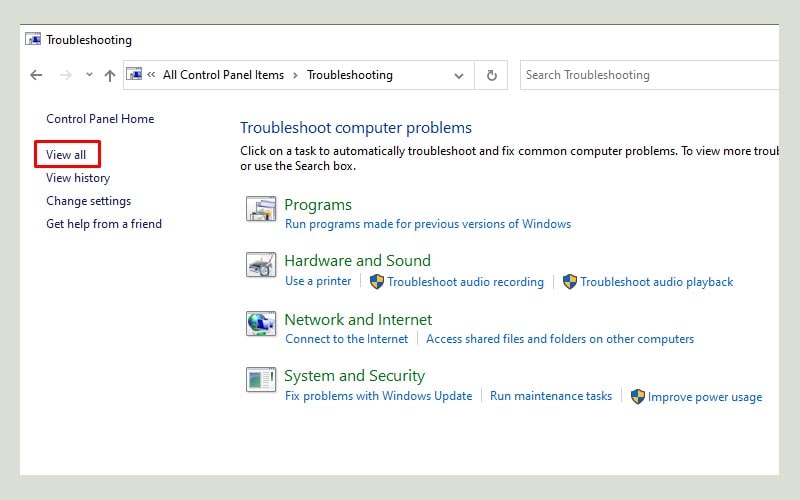
Task: Open Control Panel Home
Action: click(100, 119)
